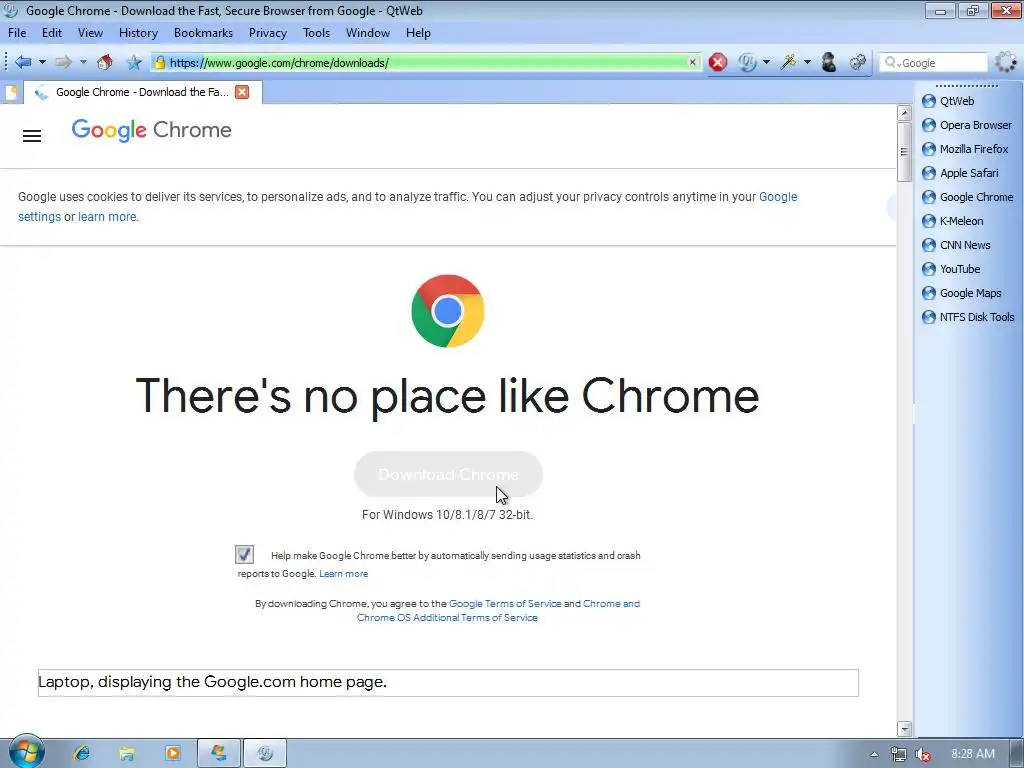Open the home page via house icon
1024x768 pixels.
(104, 63)
